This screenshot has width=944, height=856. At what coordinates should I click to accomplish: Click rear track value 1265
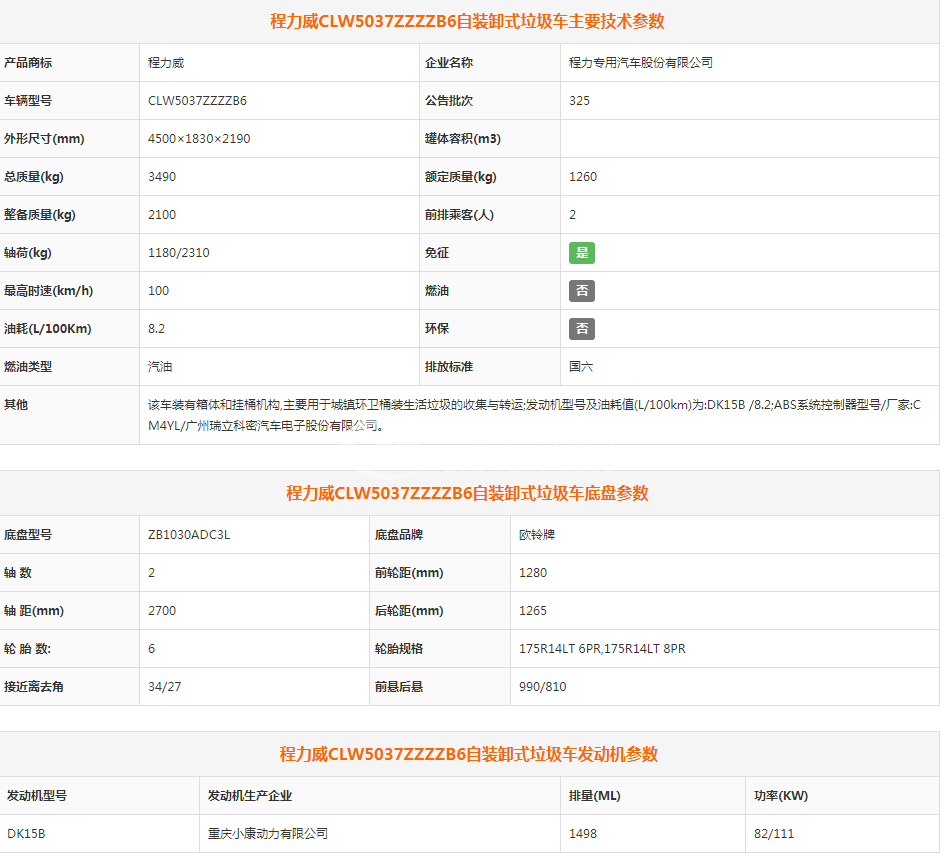click(x=533, y=610)
